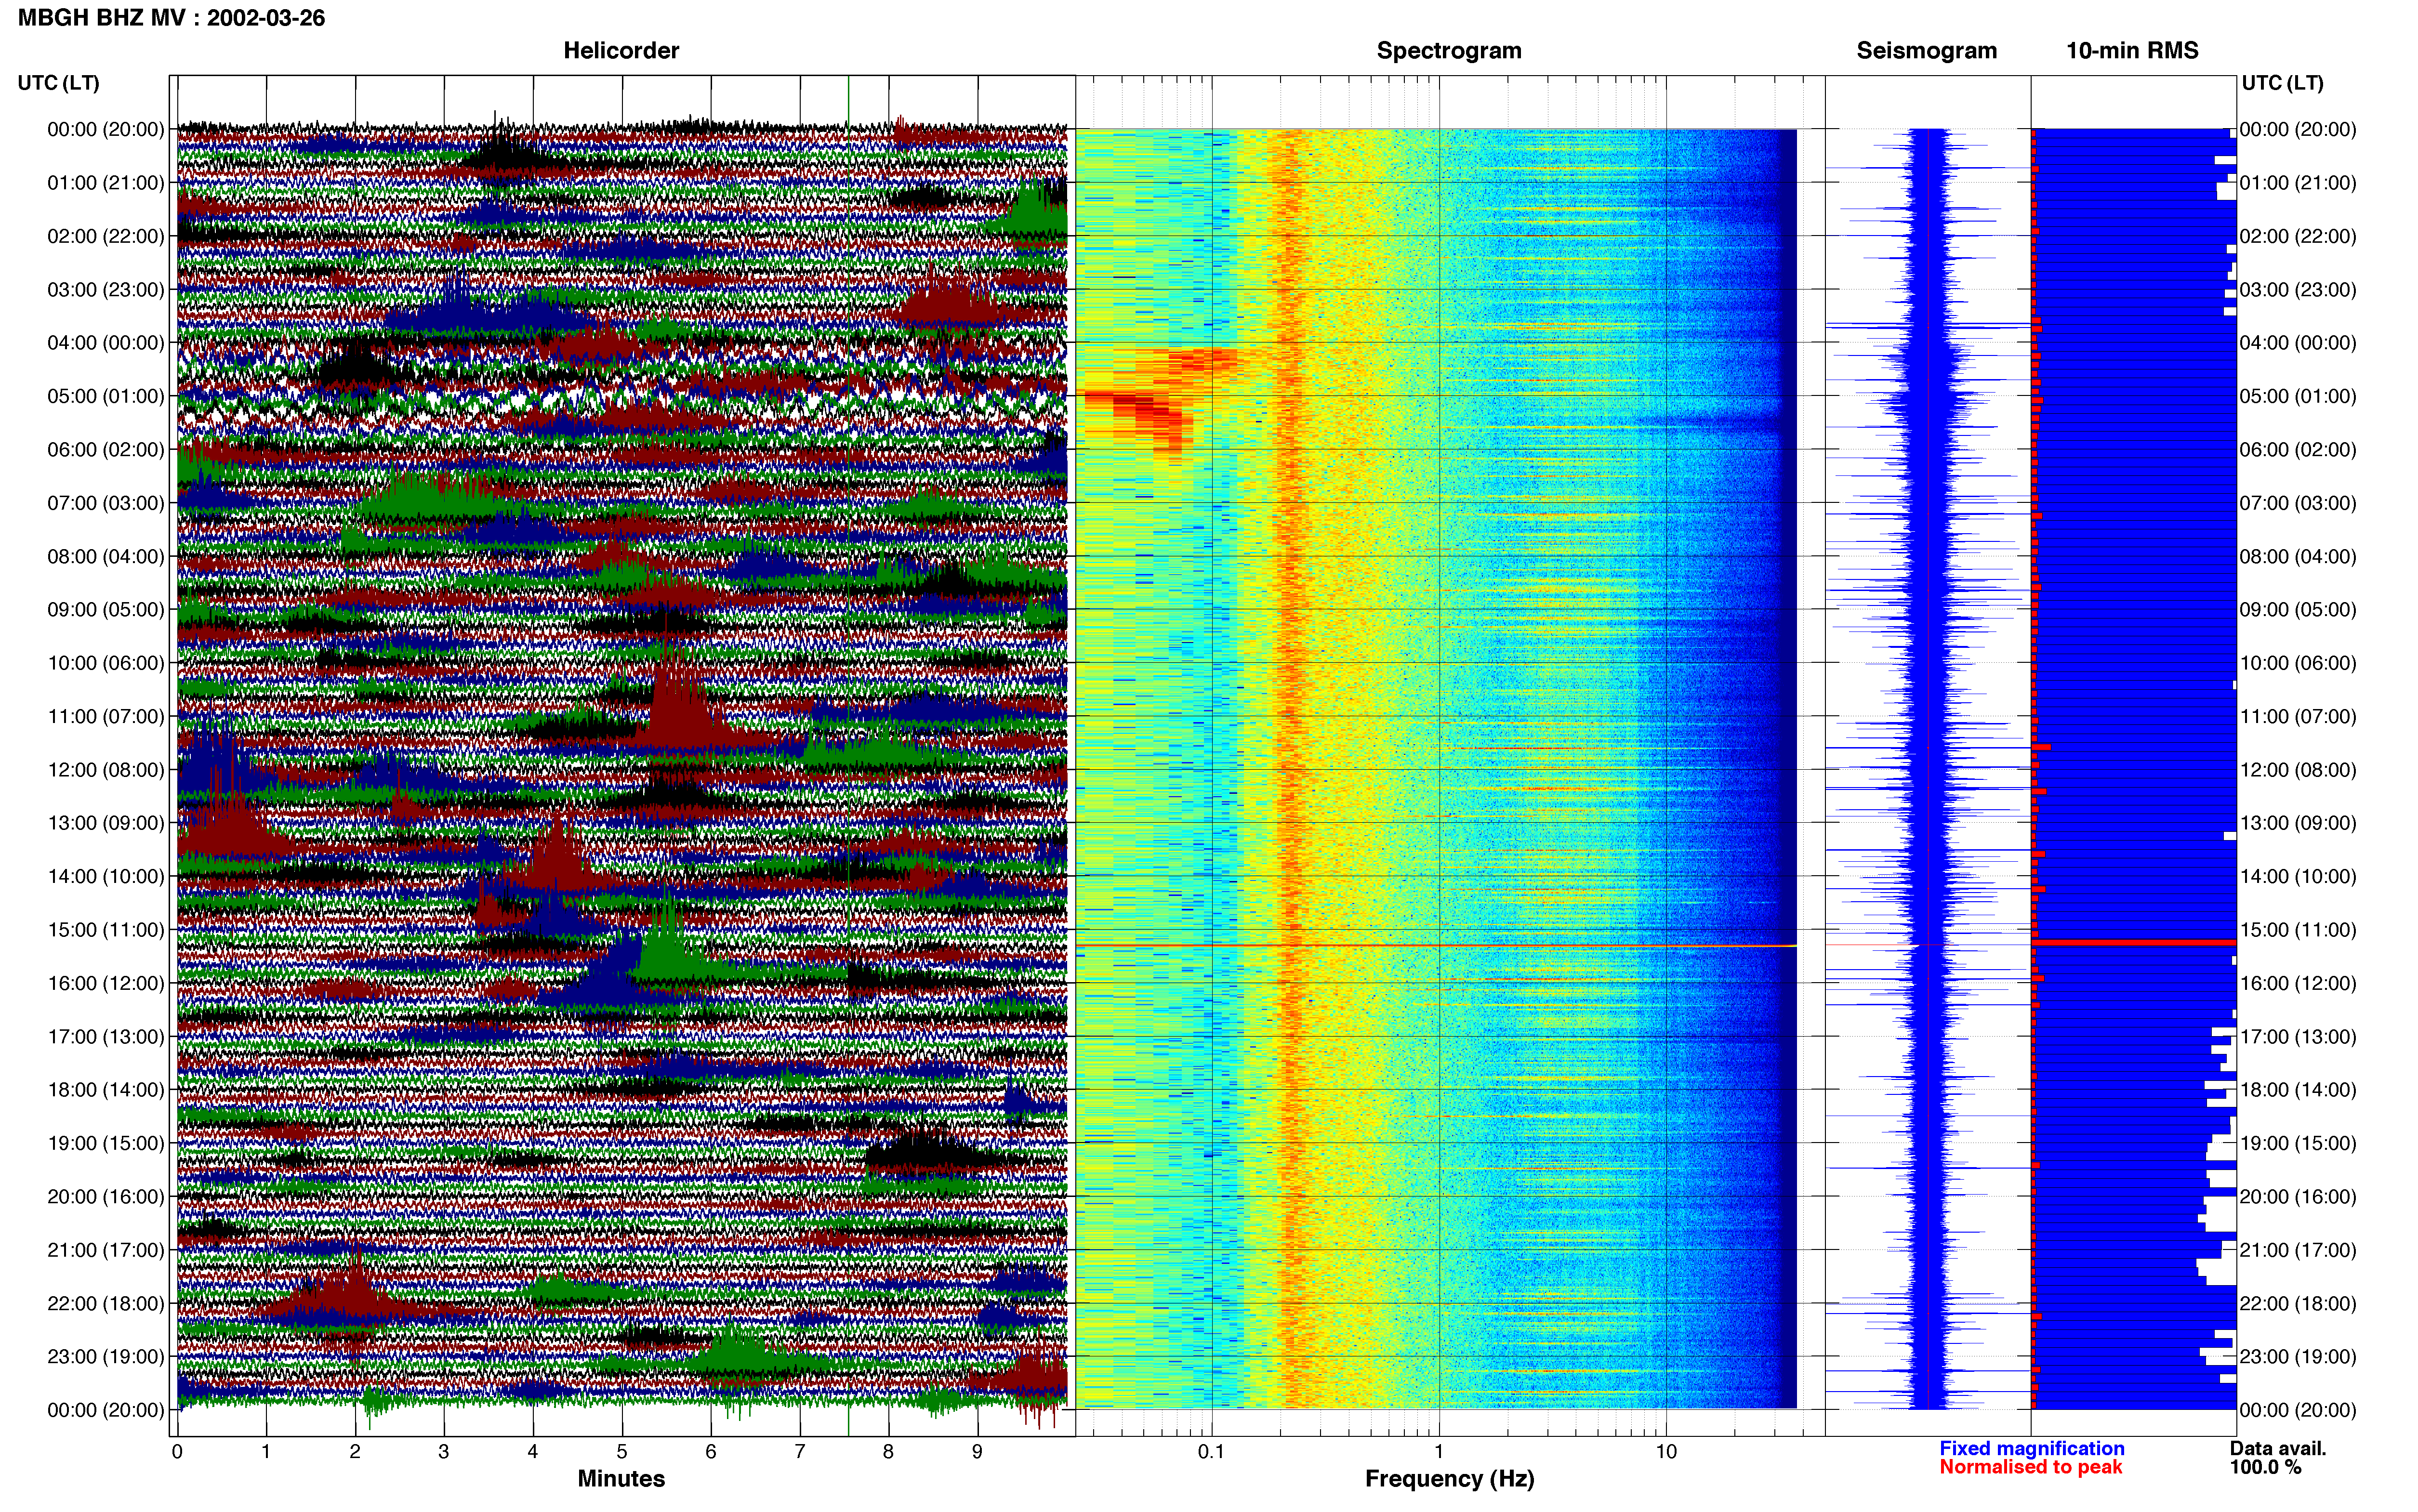
Task: Click right time label '01:00 (21:00)'
Action: coord(2298,183)
